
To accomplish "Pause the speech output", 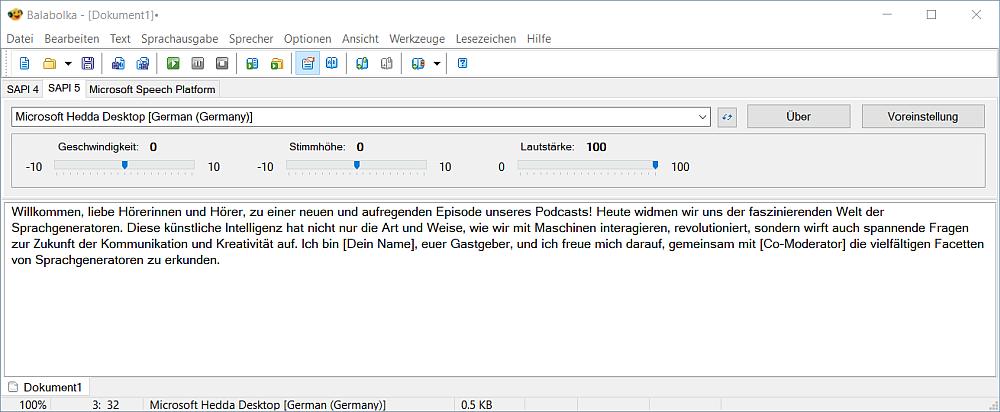I will click(x=197, y=64).
